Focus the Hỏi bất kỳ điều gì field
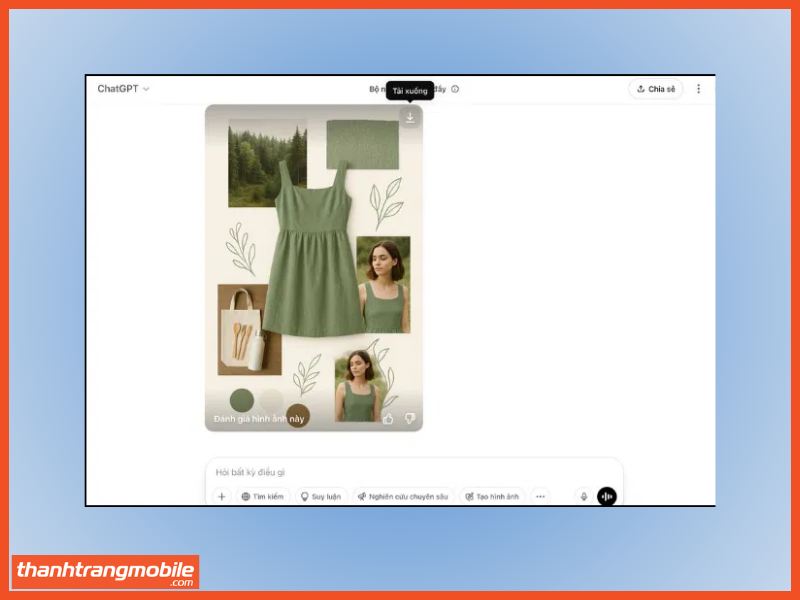800x600 pixels. point(413,472)
